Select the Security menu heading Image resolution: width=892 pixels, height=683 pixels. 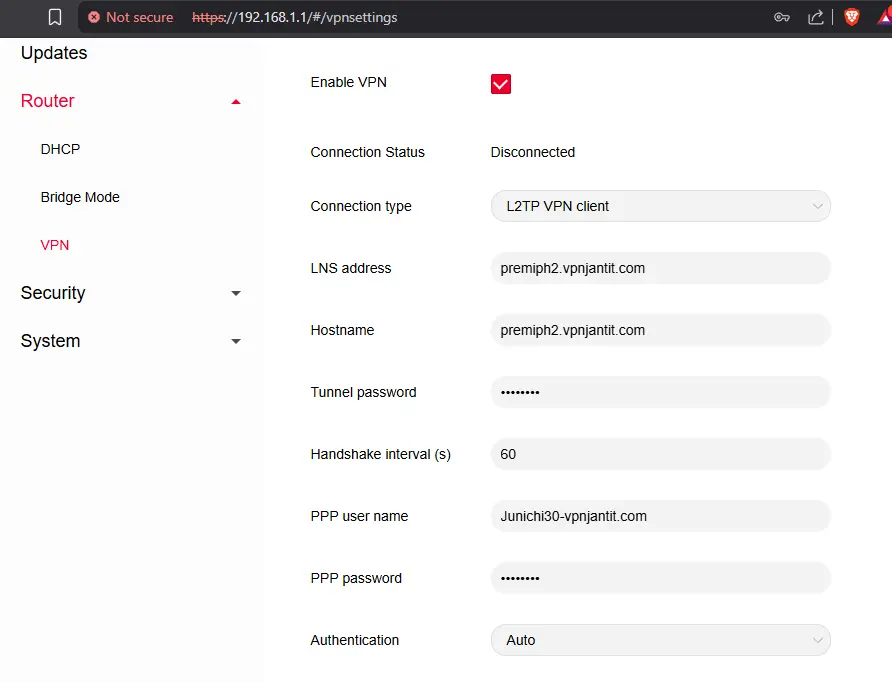pos(53,292)
